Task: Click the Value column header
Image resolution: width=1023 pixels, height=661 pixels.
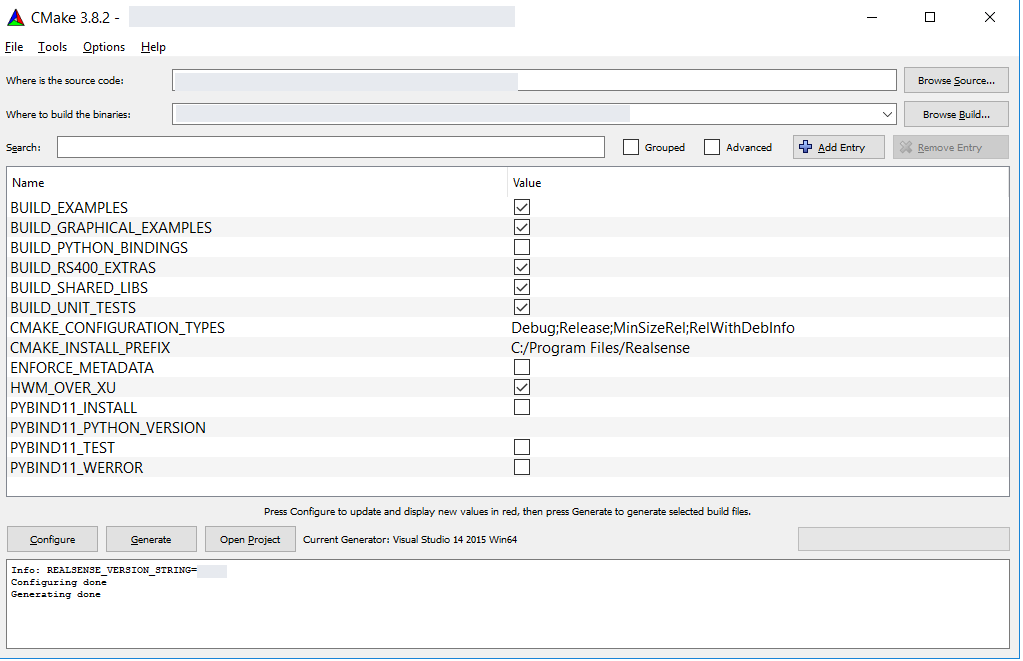Action: (758, 183)
